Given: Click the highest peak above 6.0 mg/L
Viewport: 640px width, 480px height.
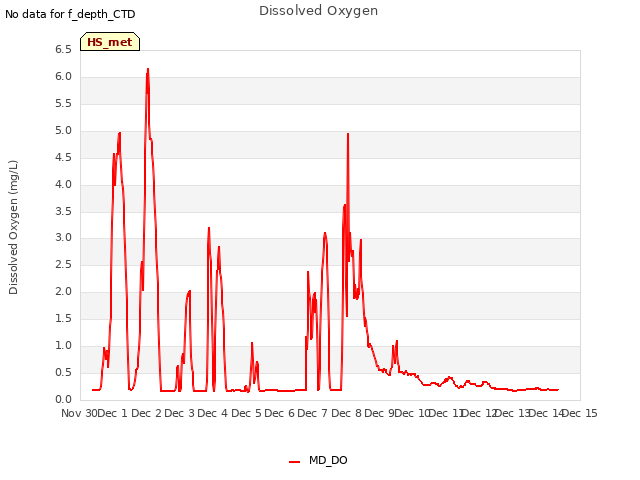Looking at the screenshot, I should (148, 69).
